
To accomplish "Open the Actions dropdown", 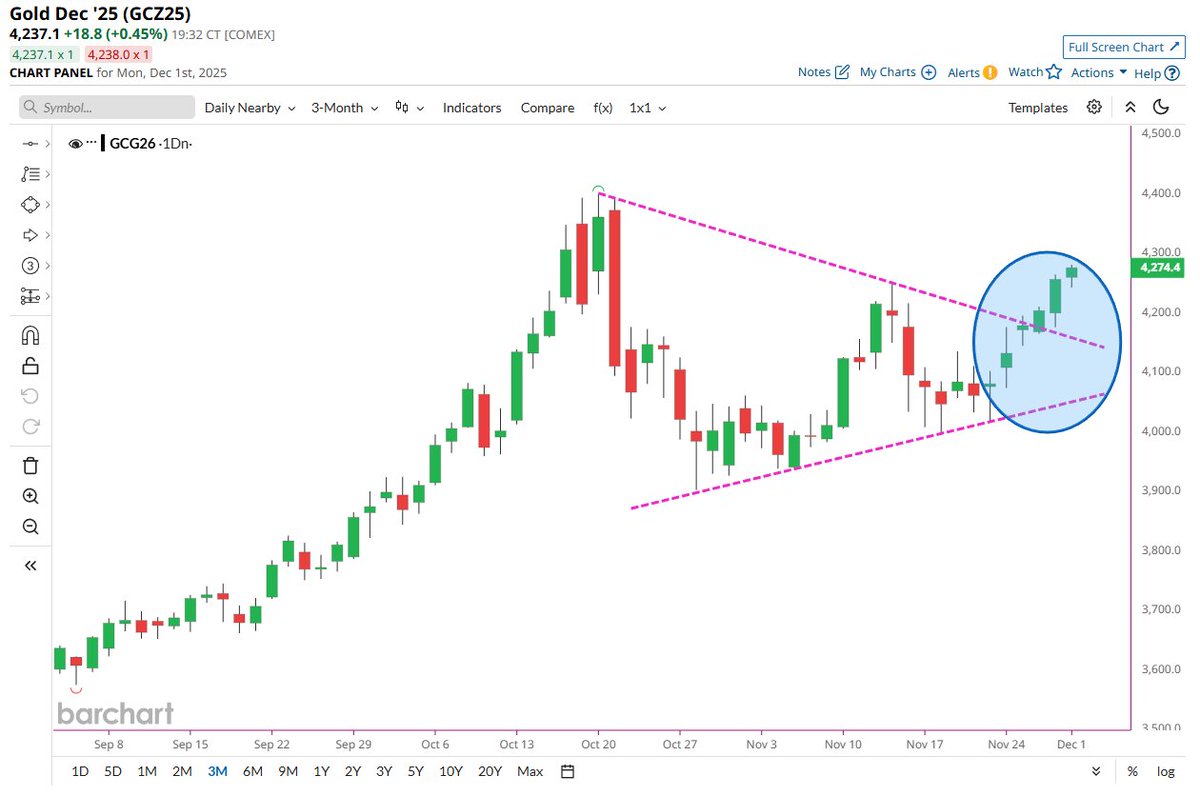I will click(x=1099, y=72).
